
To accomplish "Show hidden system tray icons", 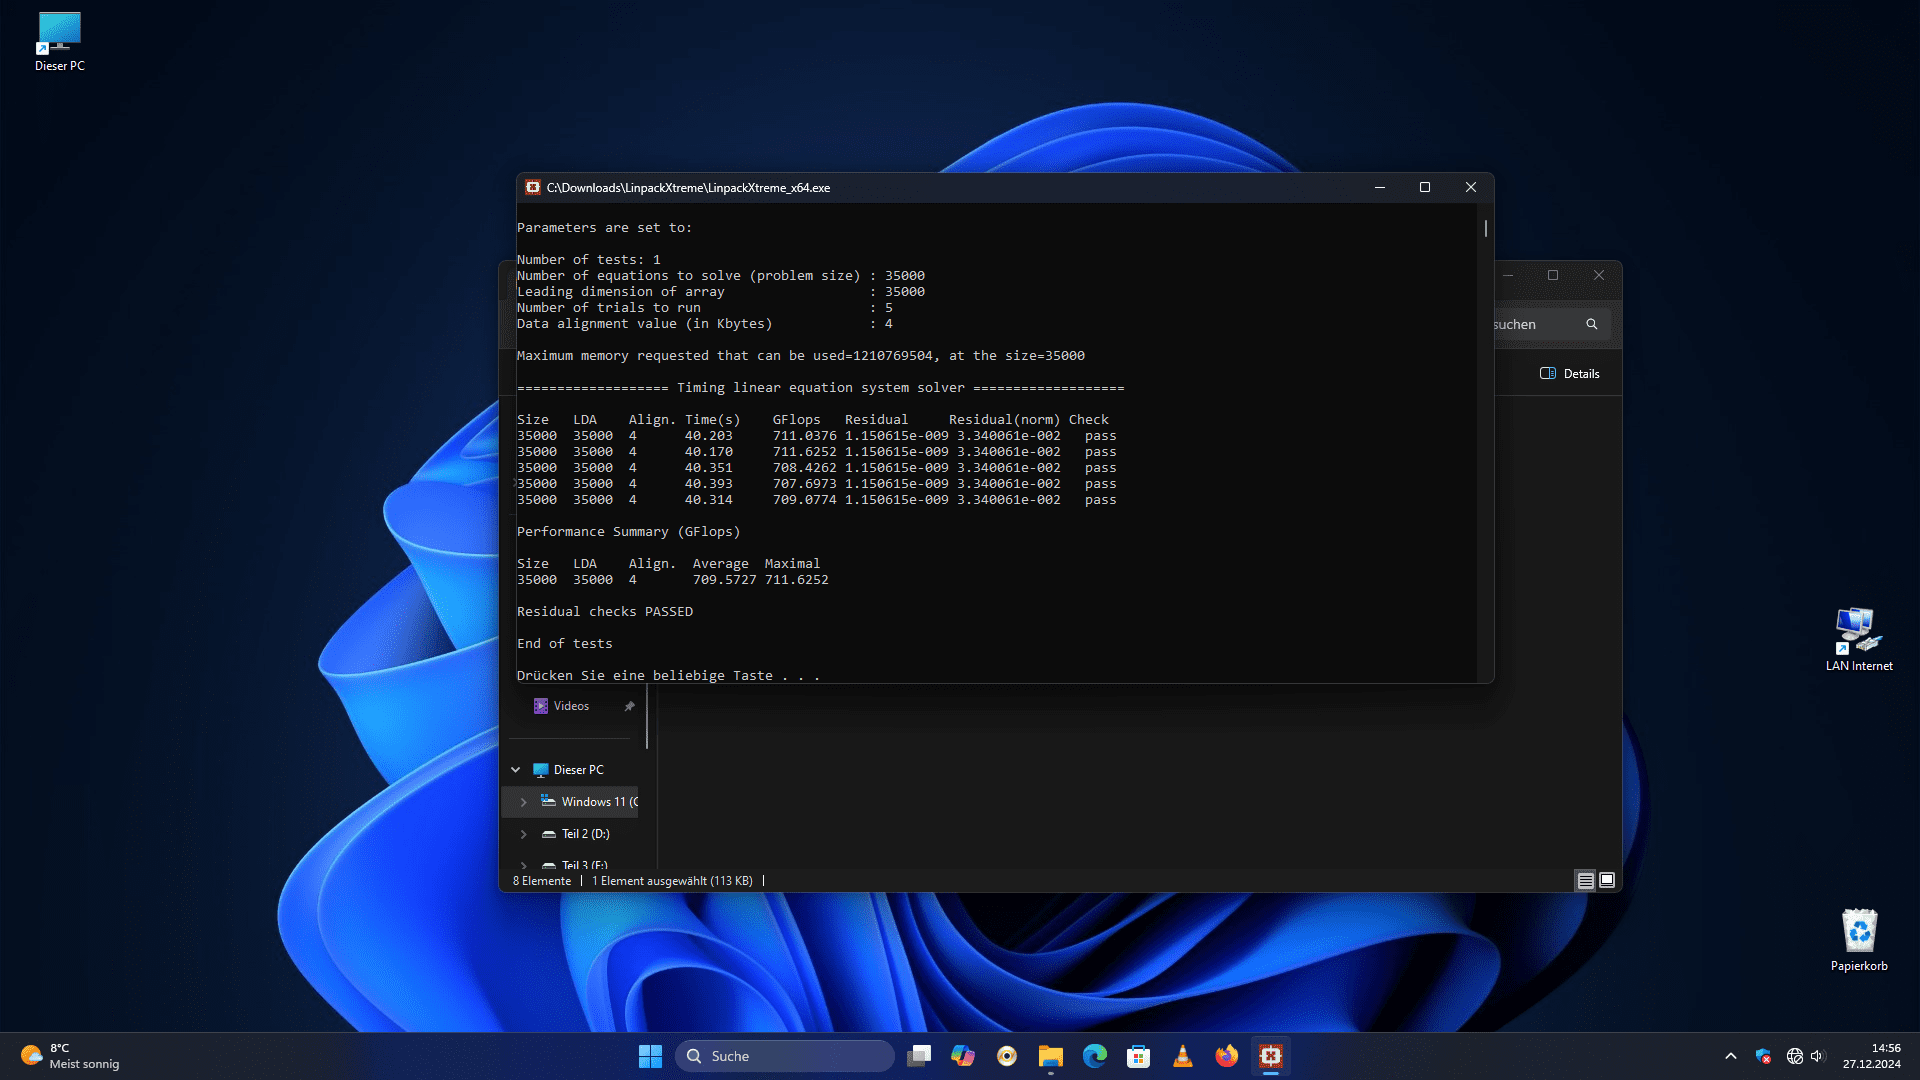I will [1730, 1056].
